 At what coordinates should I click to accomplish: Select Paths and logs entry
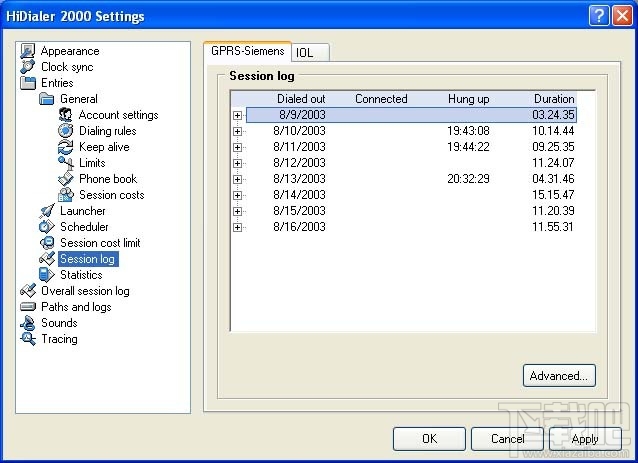(x=76, y=307)
